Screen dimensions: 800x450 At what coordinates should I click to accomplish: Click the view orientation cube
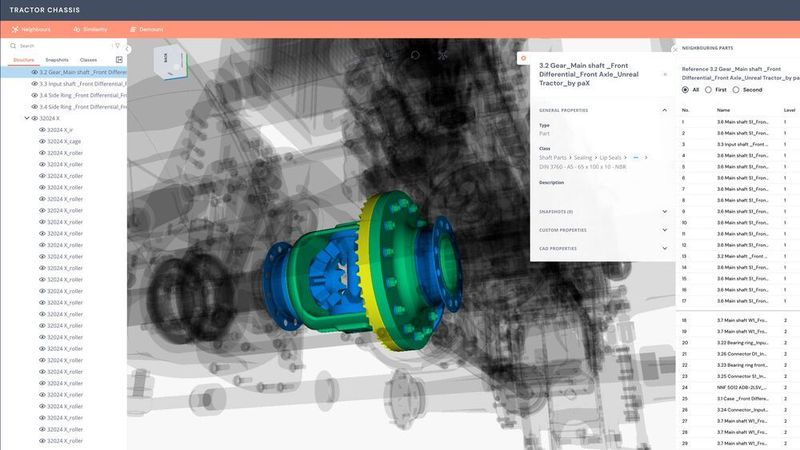171,62
